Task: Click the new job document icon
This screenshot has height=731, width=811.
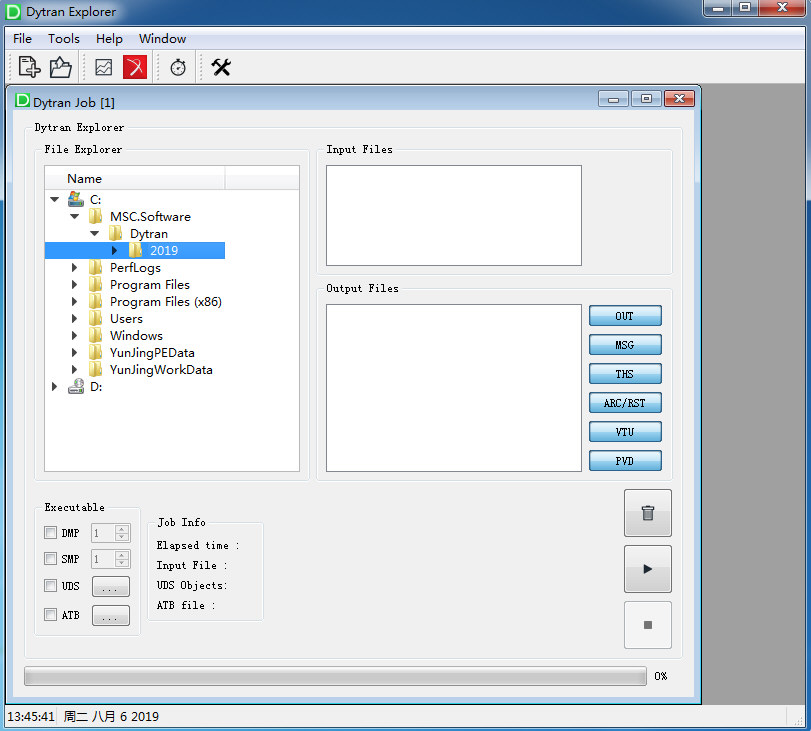Action: (x=29, y=67)
